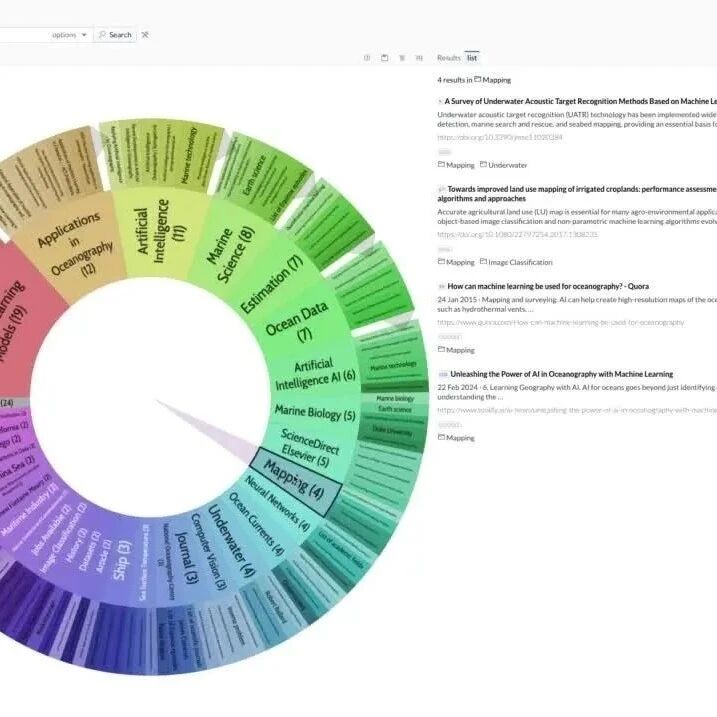Select the Marine Biology (5) chart segment
This screenshot has width=717, height=717.
coord(315,414)
